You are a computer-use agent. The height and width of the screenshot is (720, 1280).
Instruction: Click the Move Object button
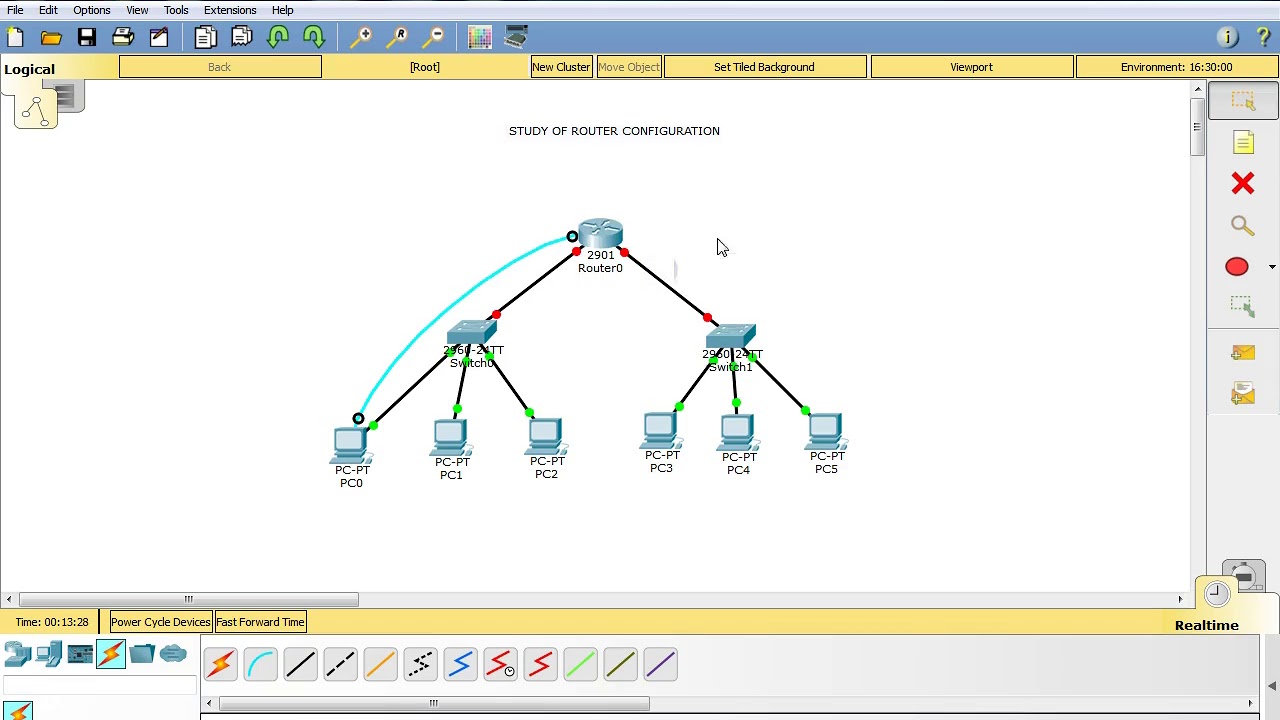point(629,67)
